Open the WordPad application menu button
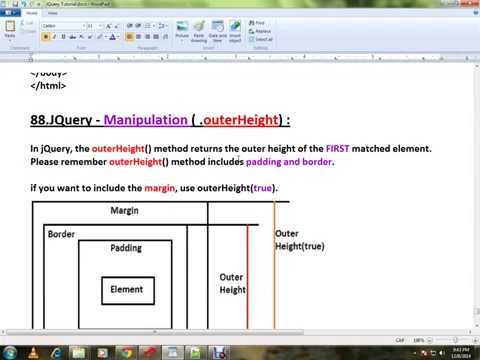Viewport: 480px width, 360px height. tap(10, 13)
